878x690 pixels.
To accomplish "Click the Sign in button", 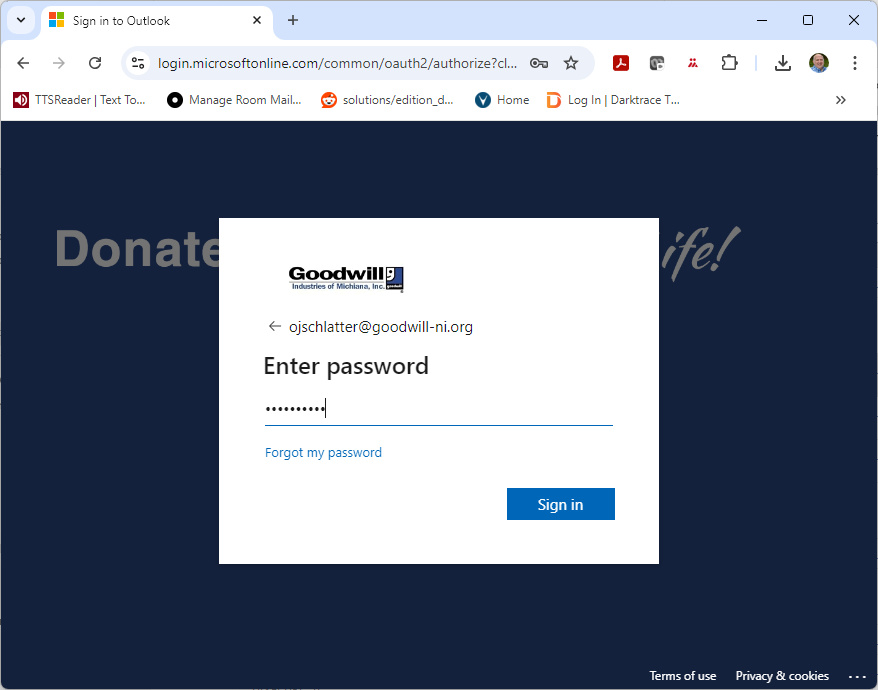I will (x=561, y=504).
